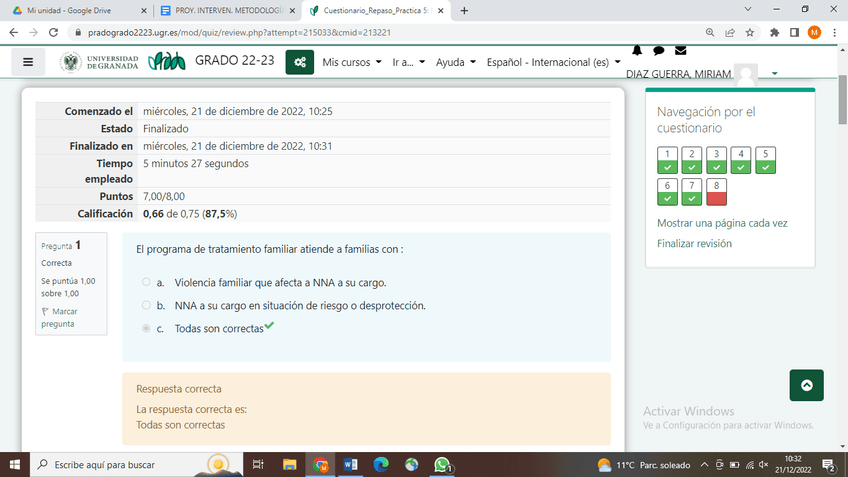Open the Windows Start menu
This screenshot has width=848, height=477.
tap(15, 465)
